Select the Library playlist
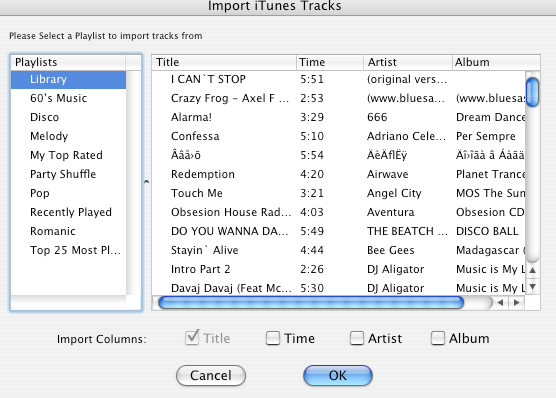This screenshot has width=556, height=398. coord(68,79)
